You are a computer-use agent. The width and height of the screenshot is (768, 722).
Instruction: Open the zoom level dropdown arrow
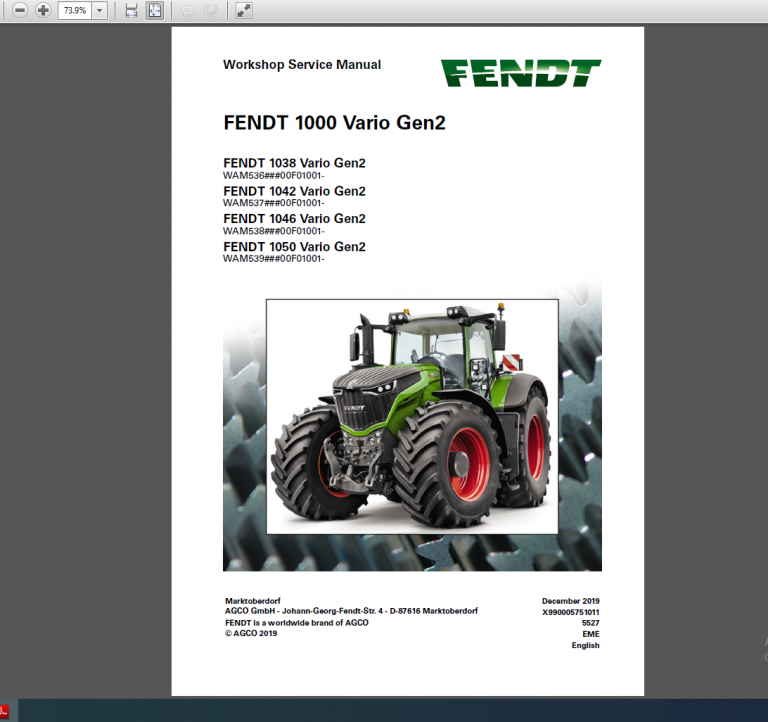pos(99,10)
